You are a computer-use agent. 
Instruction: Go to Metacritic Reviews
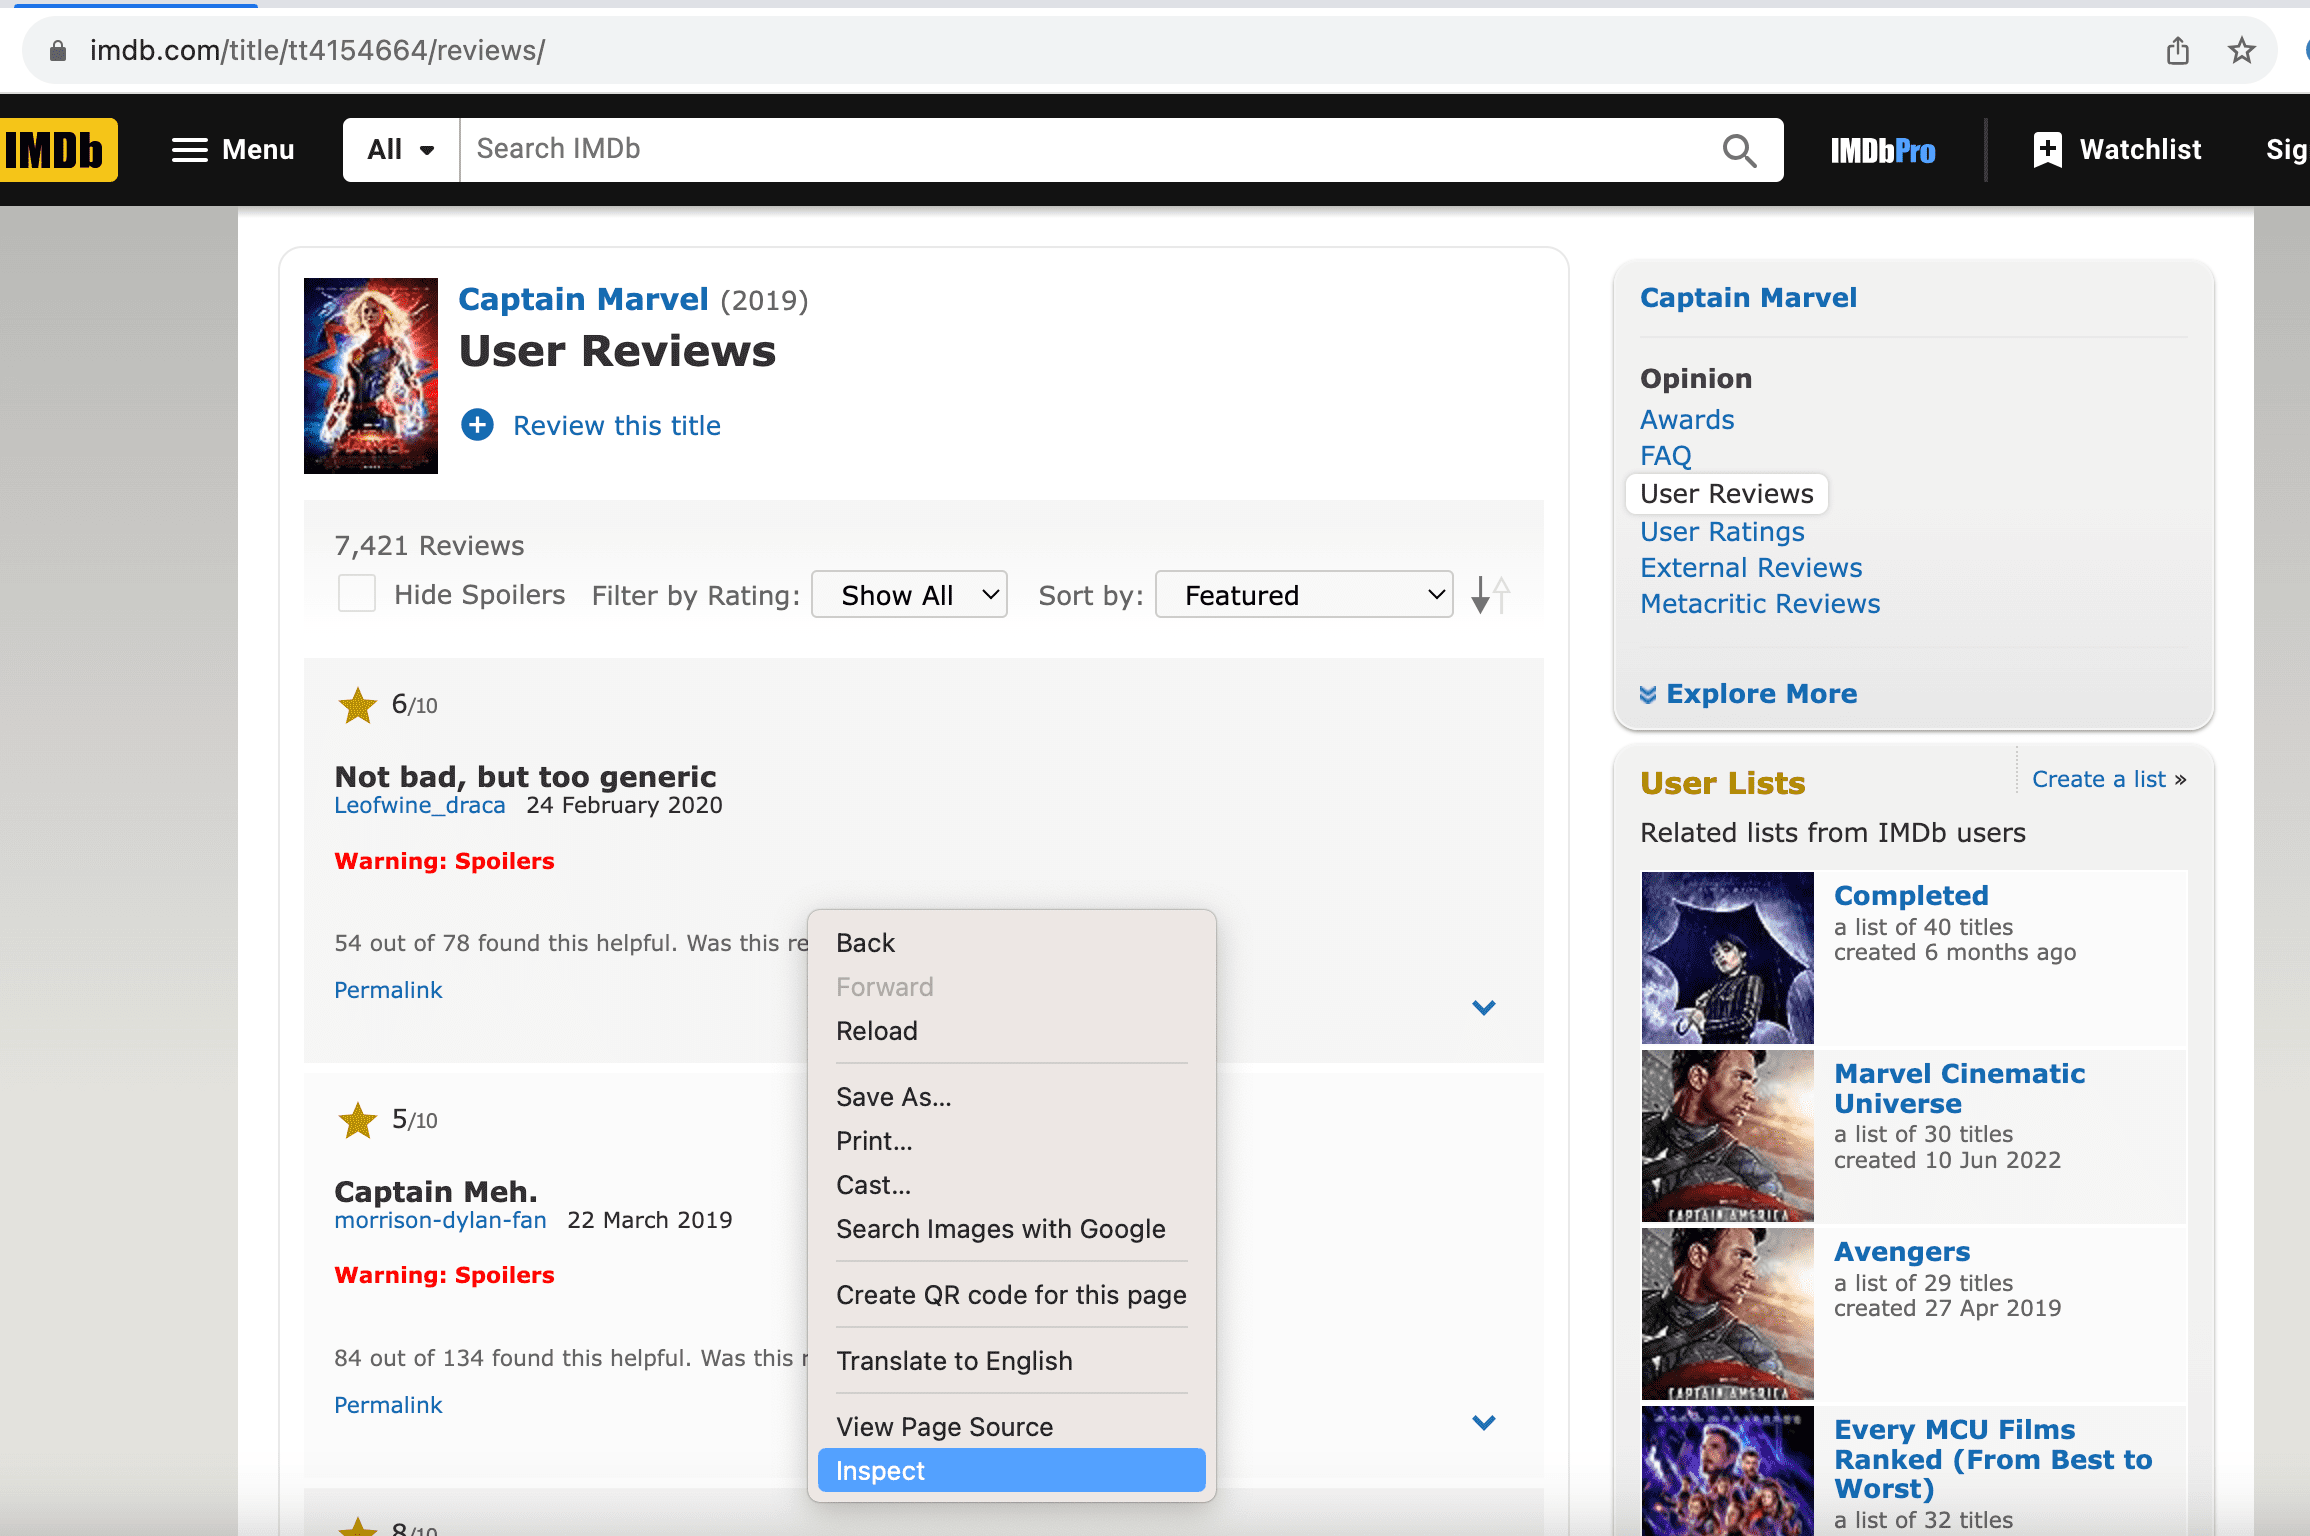coord(1760,603)
